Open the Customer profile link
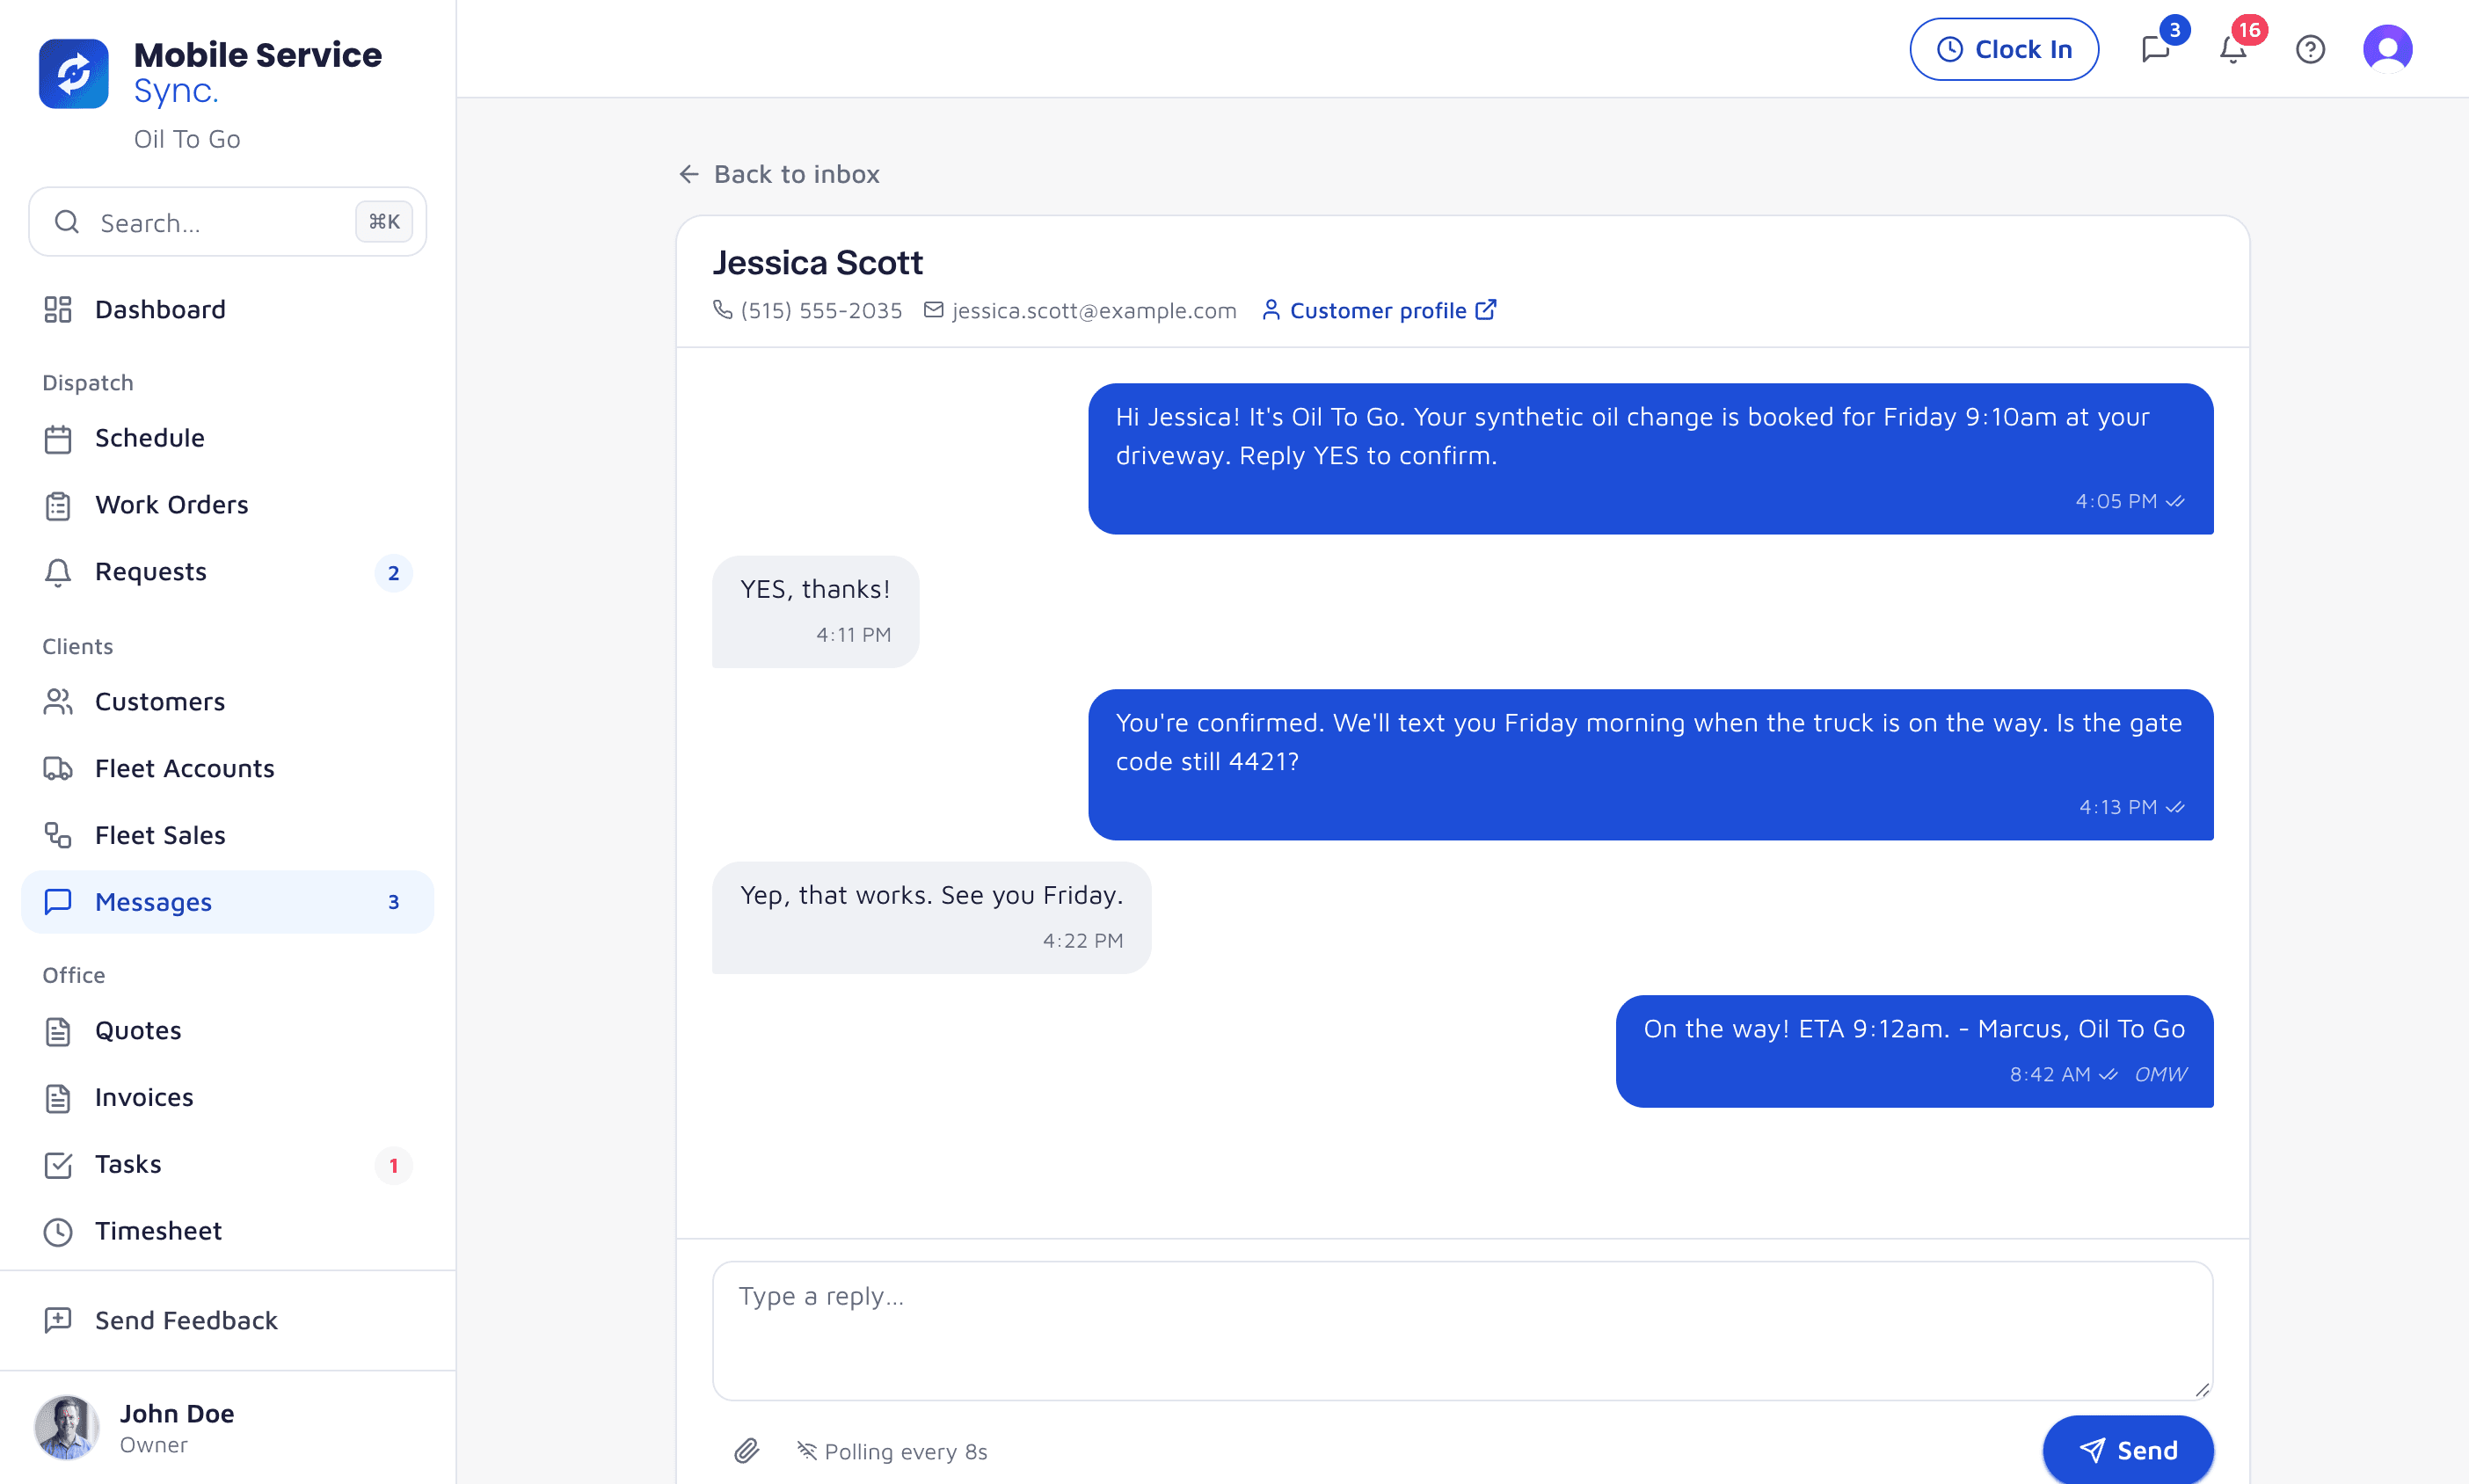This screenshot has width=2469, height=1484. tap(1378, 310)
